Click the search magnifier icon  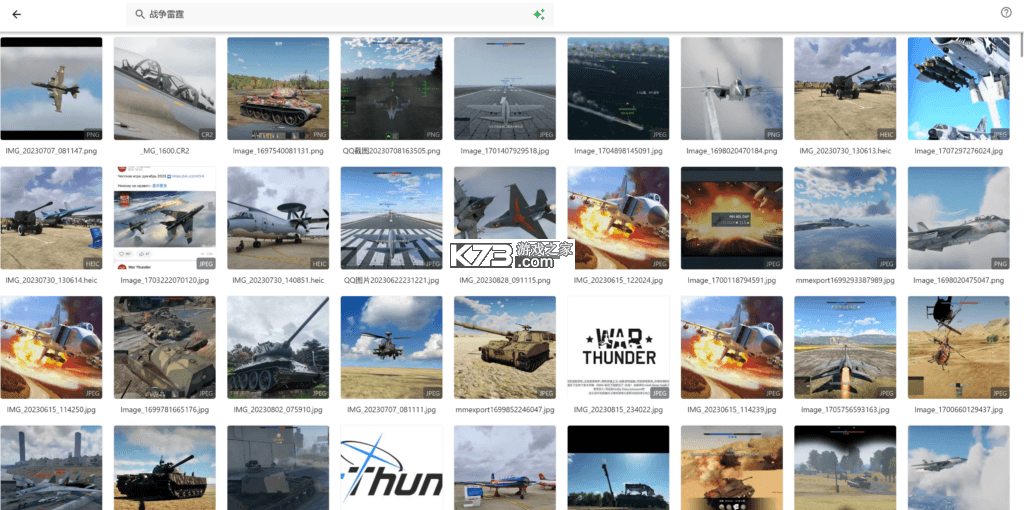(139, 14)
